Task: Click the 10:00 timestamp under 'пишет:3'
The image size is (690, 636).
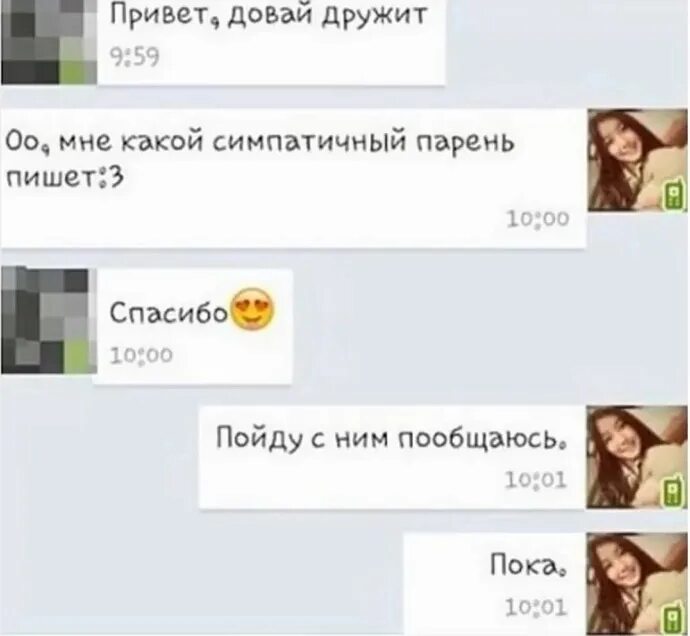Action: 538,219
